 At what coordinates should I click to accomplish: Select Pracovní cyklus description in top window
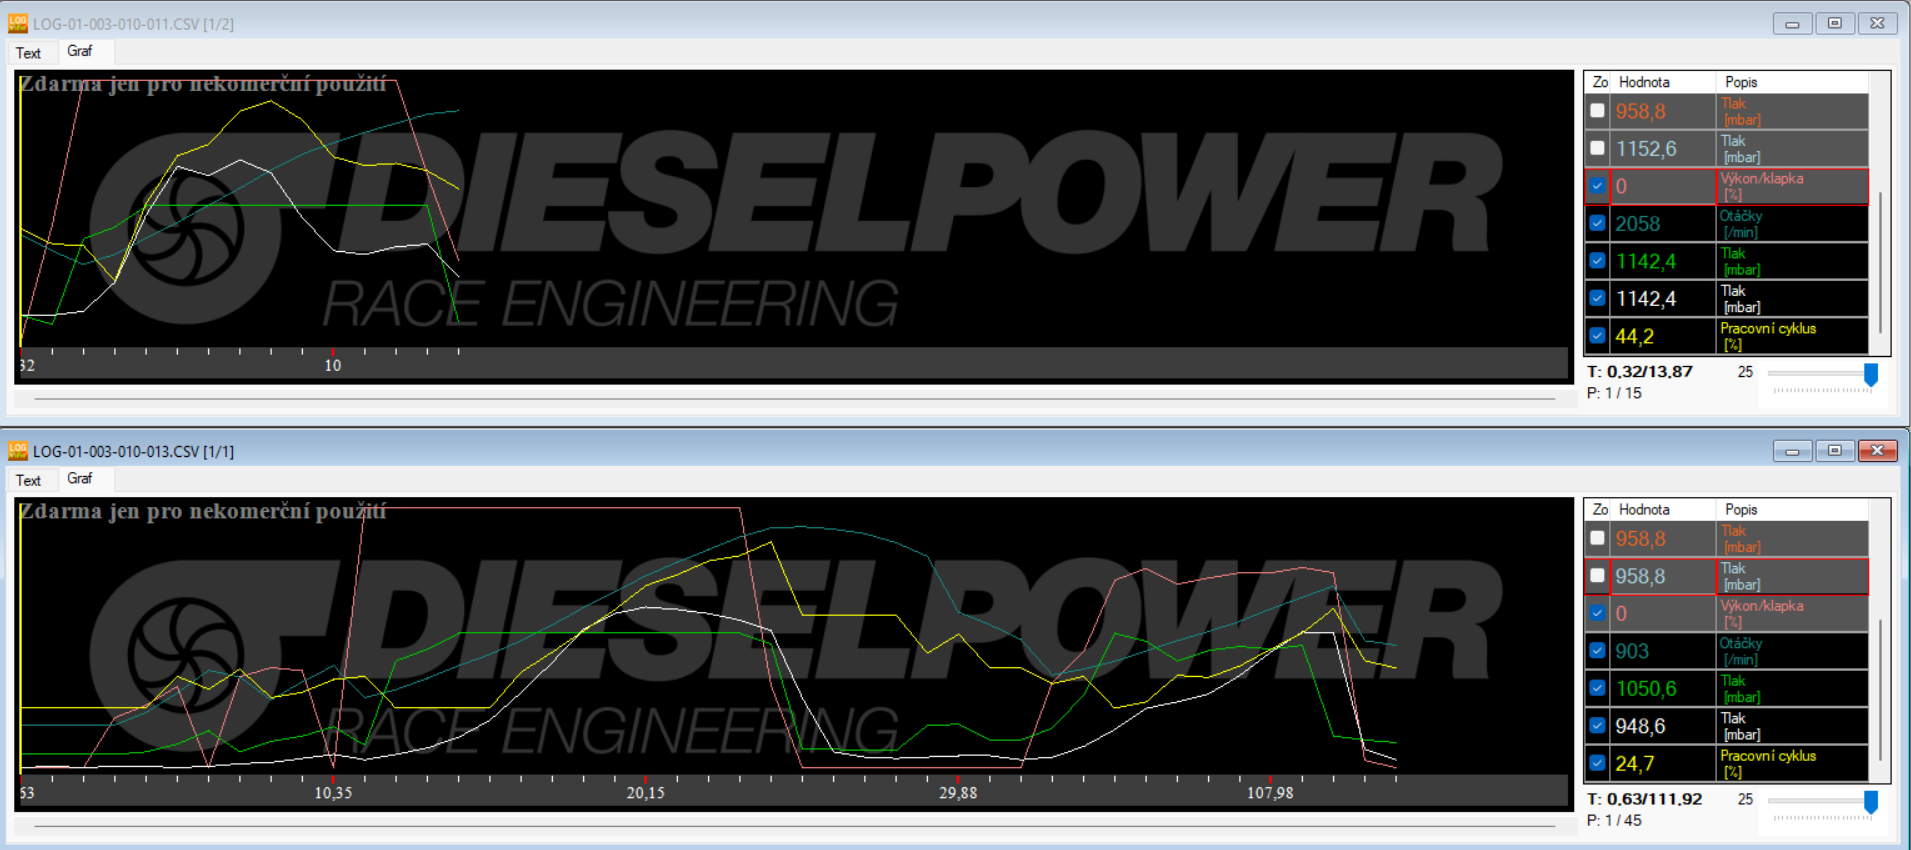pyautogui.click(x=1792, y=336)
